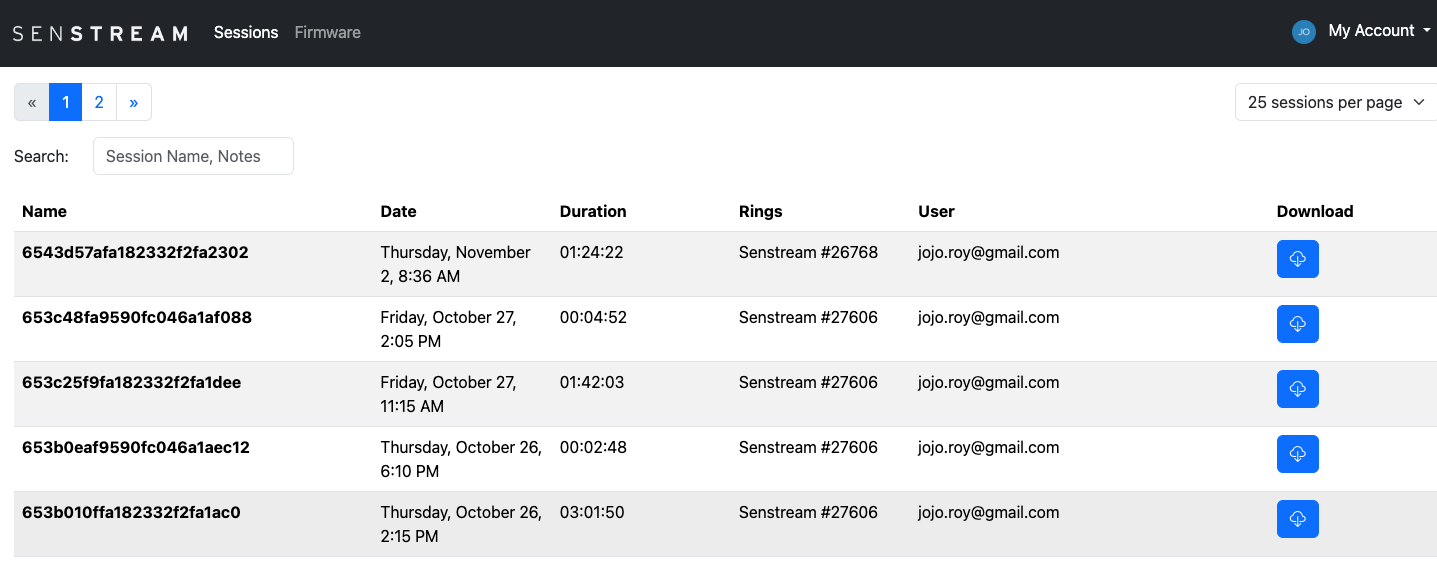Click the previous page arrow button
This screenshot has width=1437, height=561.
[x=32, y=102]
